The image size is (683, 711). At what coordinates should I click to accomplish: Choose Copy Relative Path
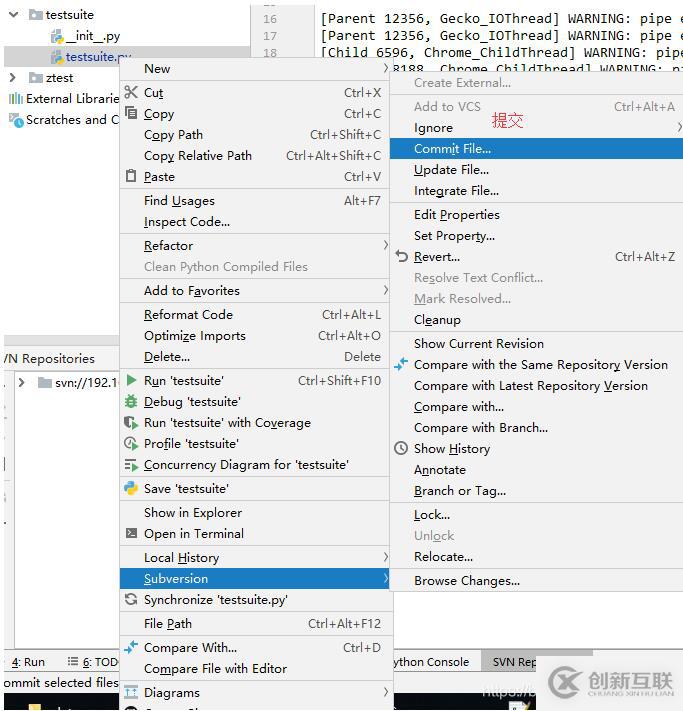pyautogui.click(x=255, y=156)
